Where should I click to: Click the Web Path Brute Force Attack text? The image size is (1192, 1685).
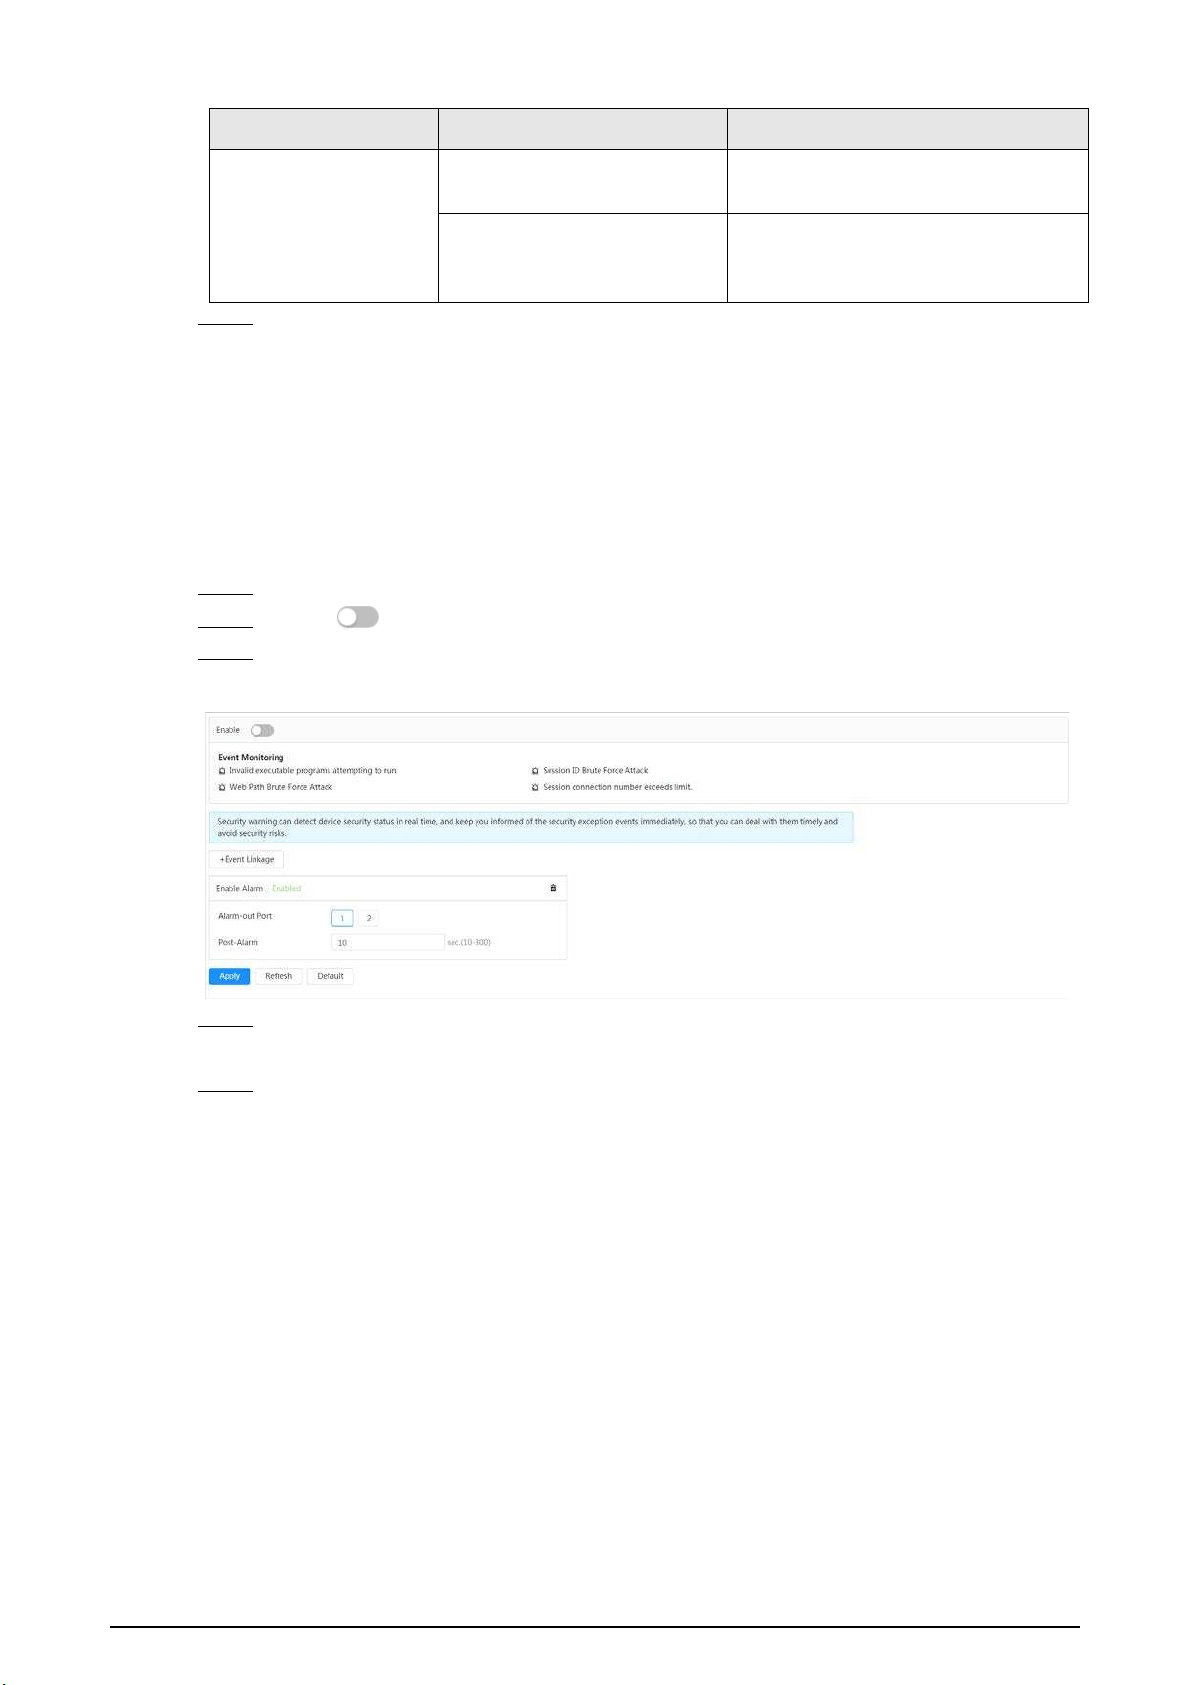pos(281,788)
